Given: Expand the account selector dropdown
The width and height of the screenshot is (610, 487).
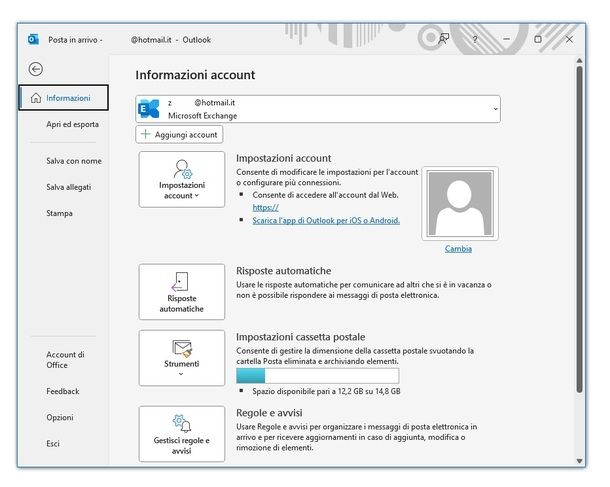Looking at the screenshot, I should 495,109.
